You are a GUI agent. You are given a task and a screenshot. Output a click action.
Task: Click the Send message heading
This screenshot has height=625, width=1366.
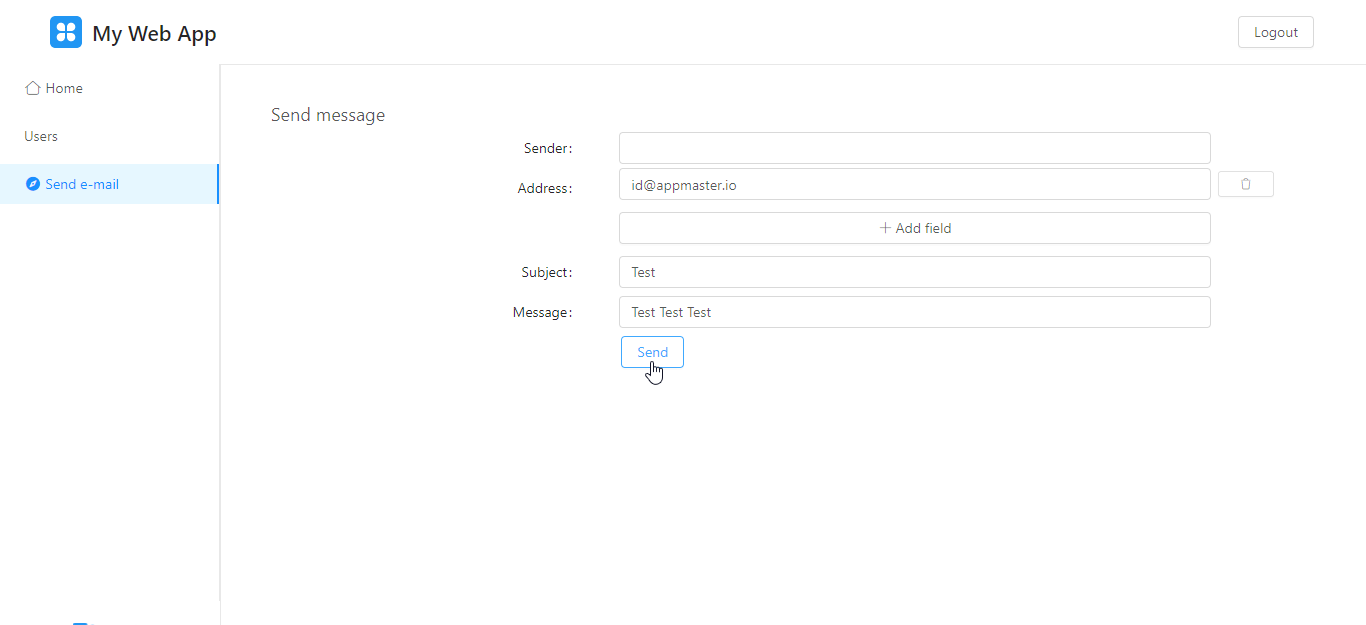click(328, 115)
